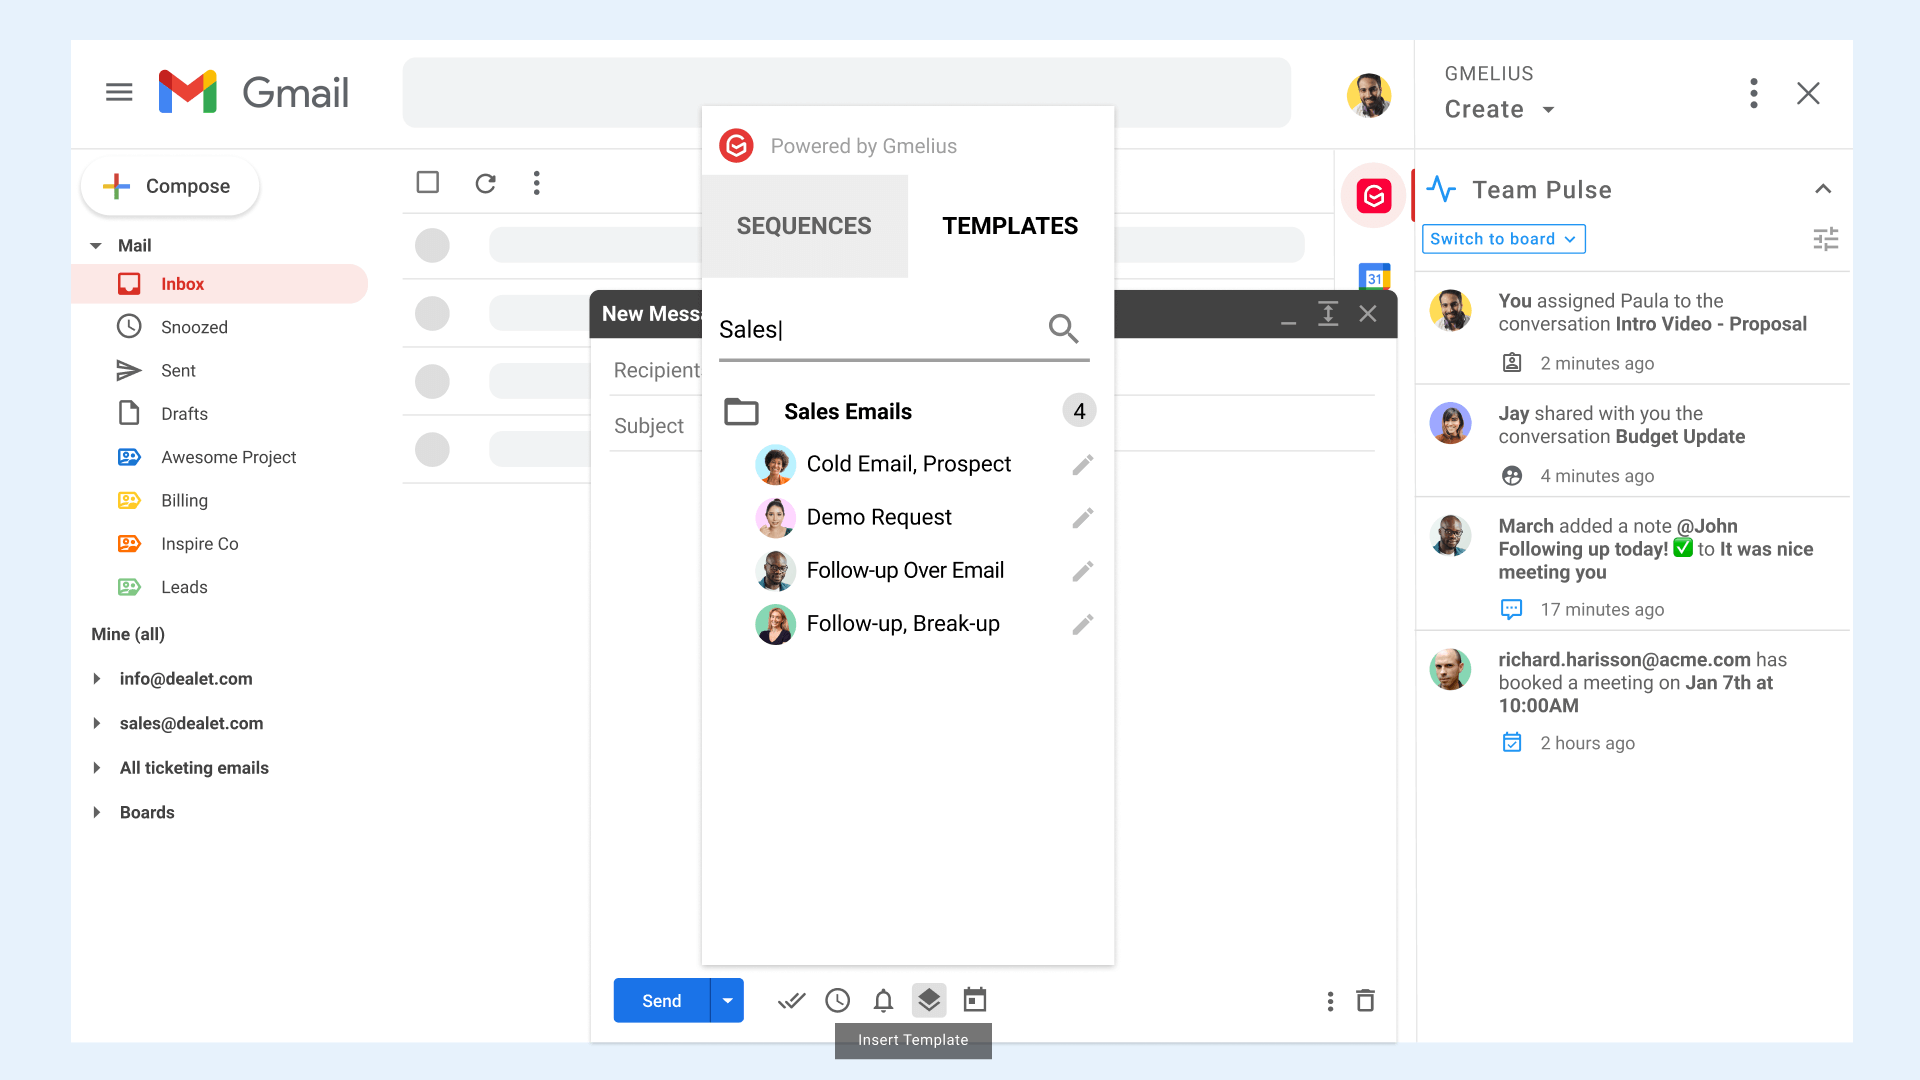Collapse the Team Pulse panel
The height and width of the screenshot is (1080, 1920).
click(1823, 188)
